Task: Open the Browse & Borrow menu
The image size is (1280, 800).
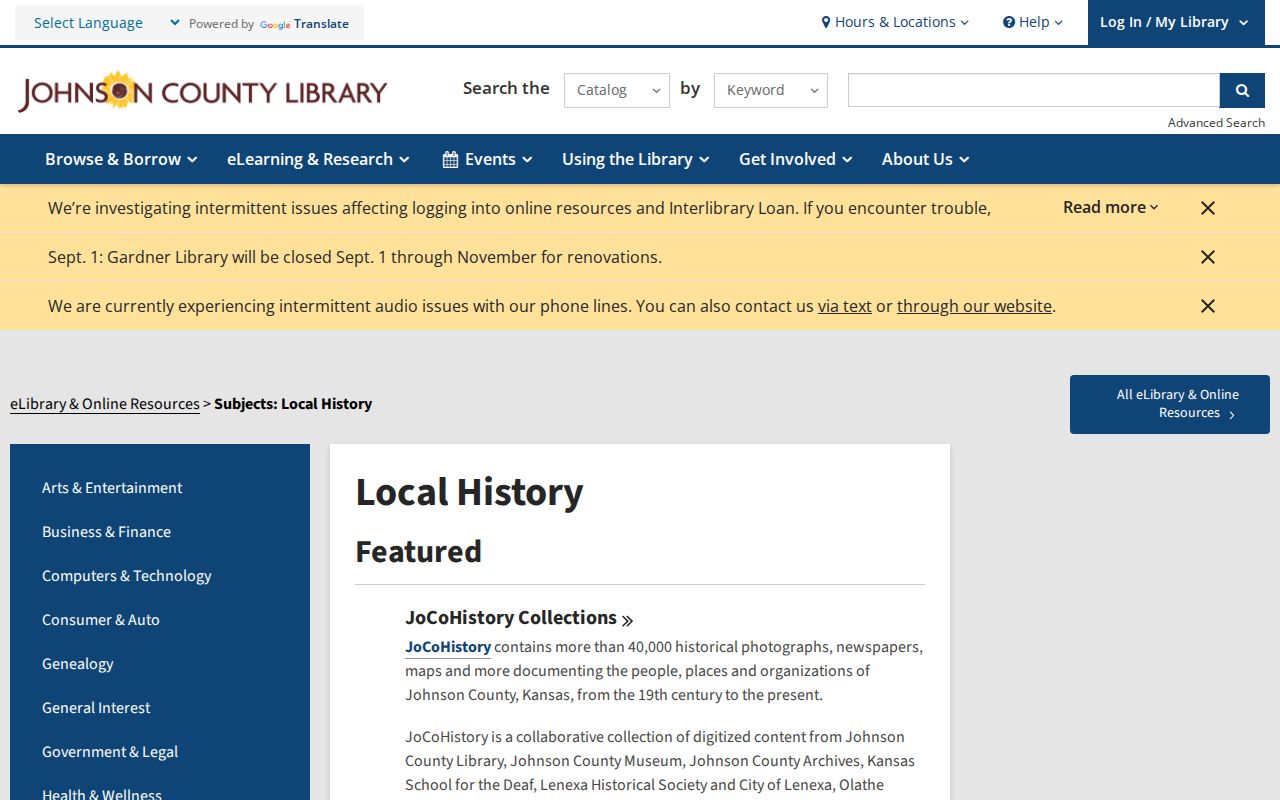Action: tap(121, 159)
